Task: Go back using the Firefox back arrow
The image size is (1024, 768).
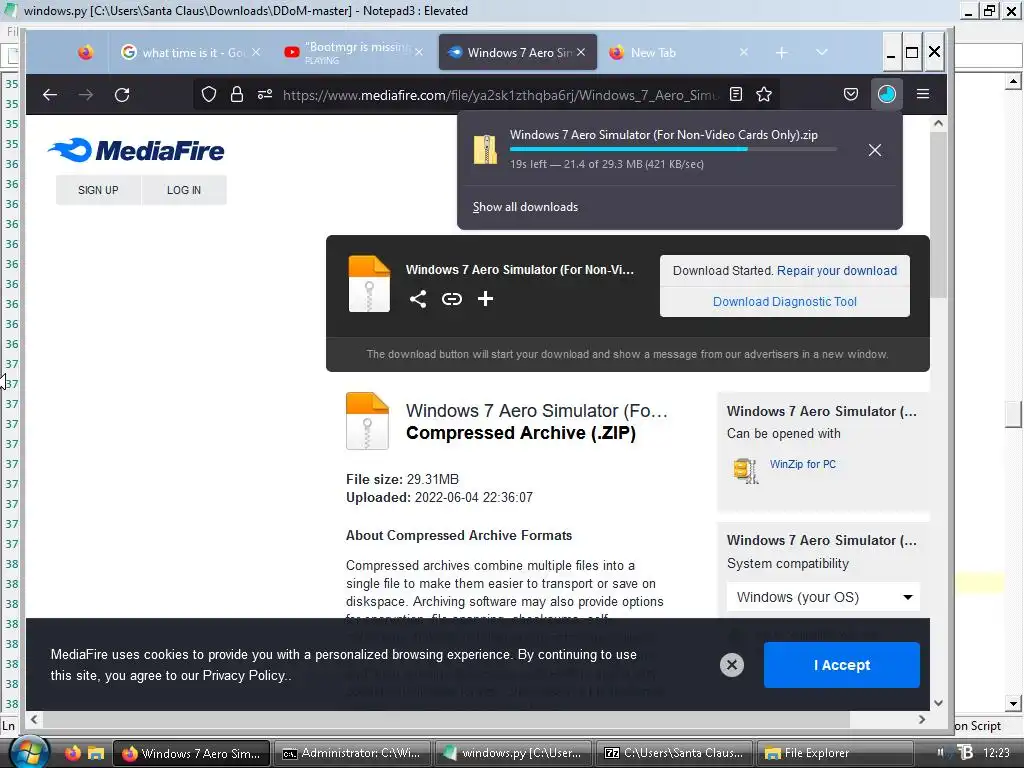Action: pyautogui.click(x=50, y=95)
